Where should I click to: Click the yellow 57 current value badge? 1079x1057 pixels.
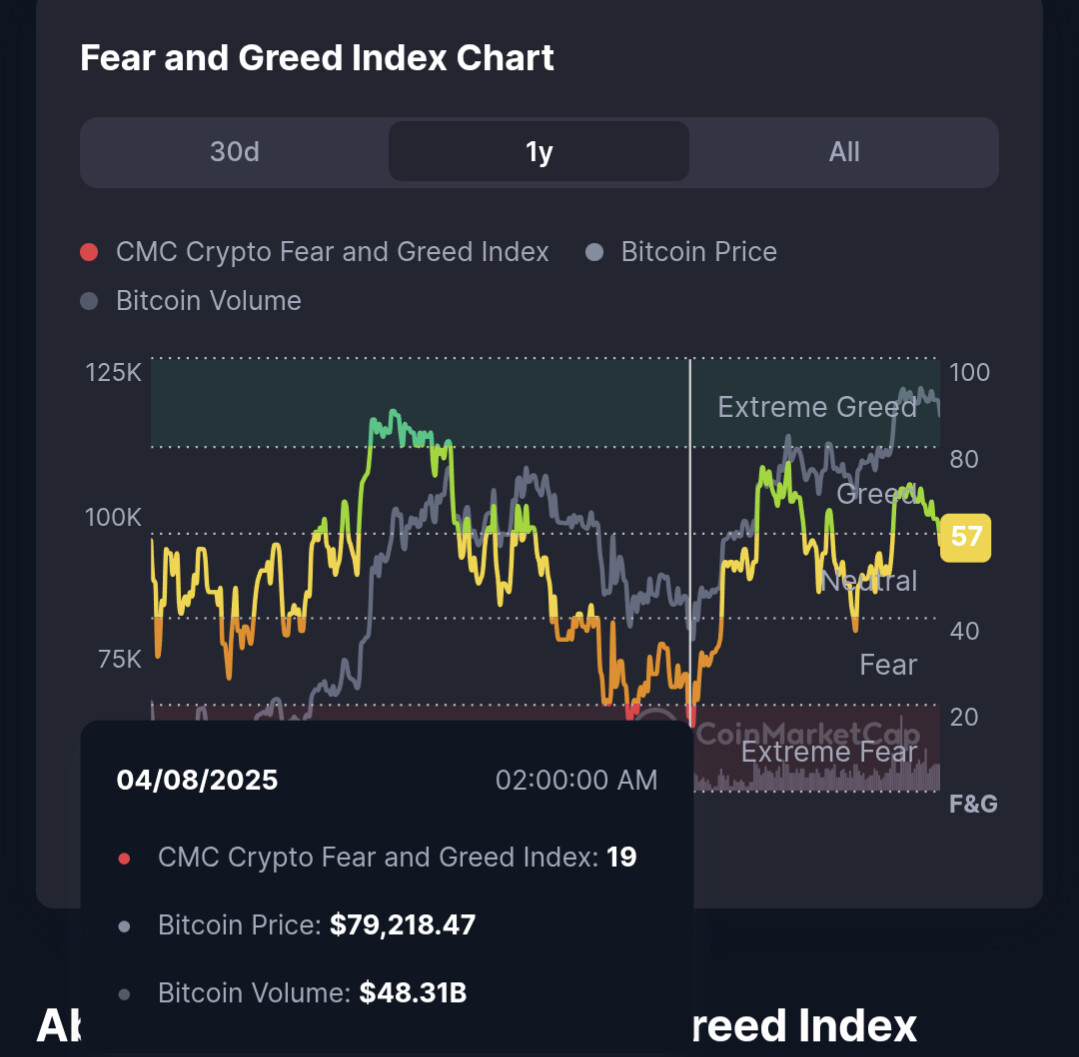[x=965, y=537]
